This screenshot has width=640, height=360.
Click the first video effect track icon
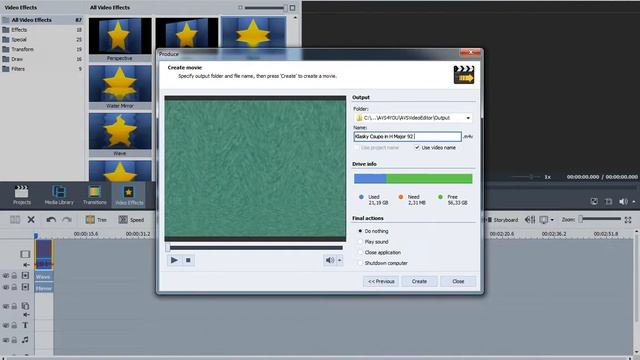click(x=25, y=276)
